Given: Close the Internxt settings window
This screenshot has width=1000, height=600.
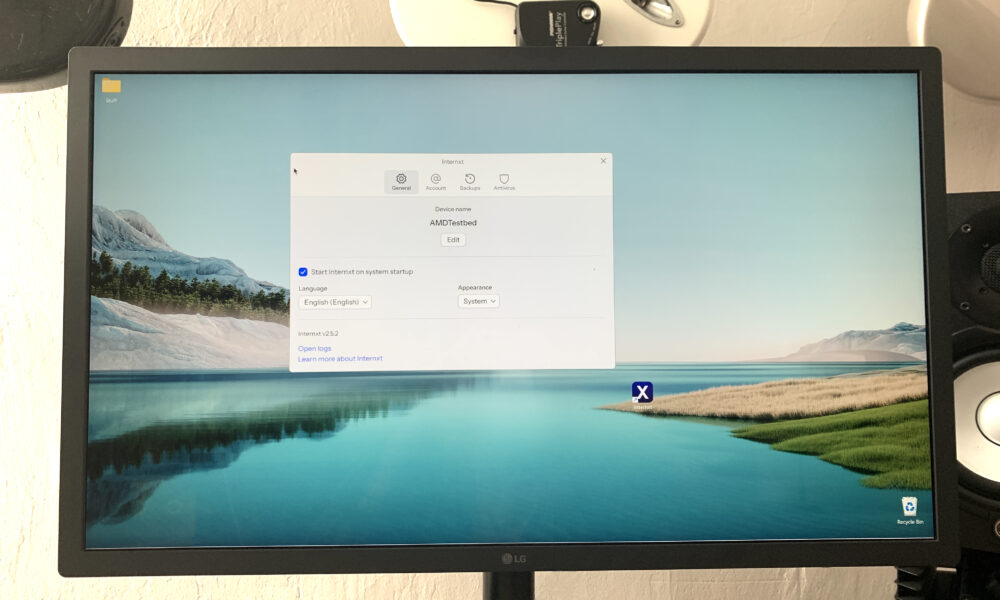Looking at the screenshot, I should click(x=603, y=160).
